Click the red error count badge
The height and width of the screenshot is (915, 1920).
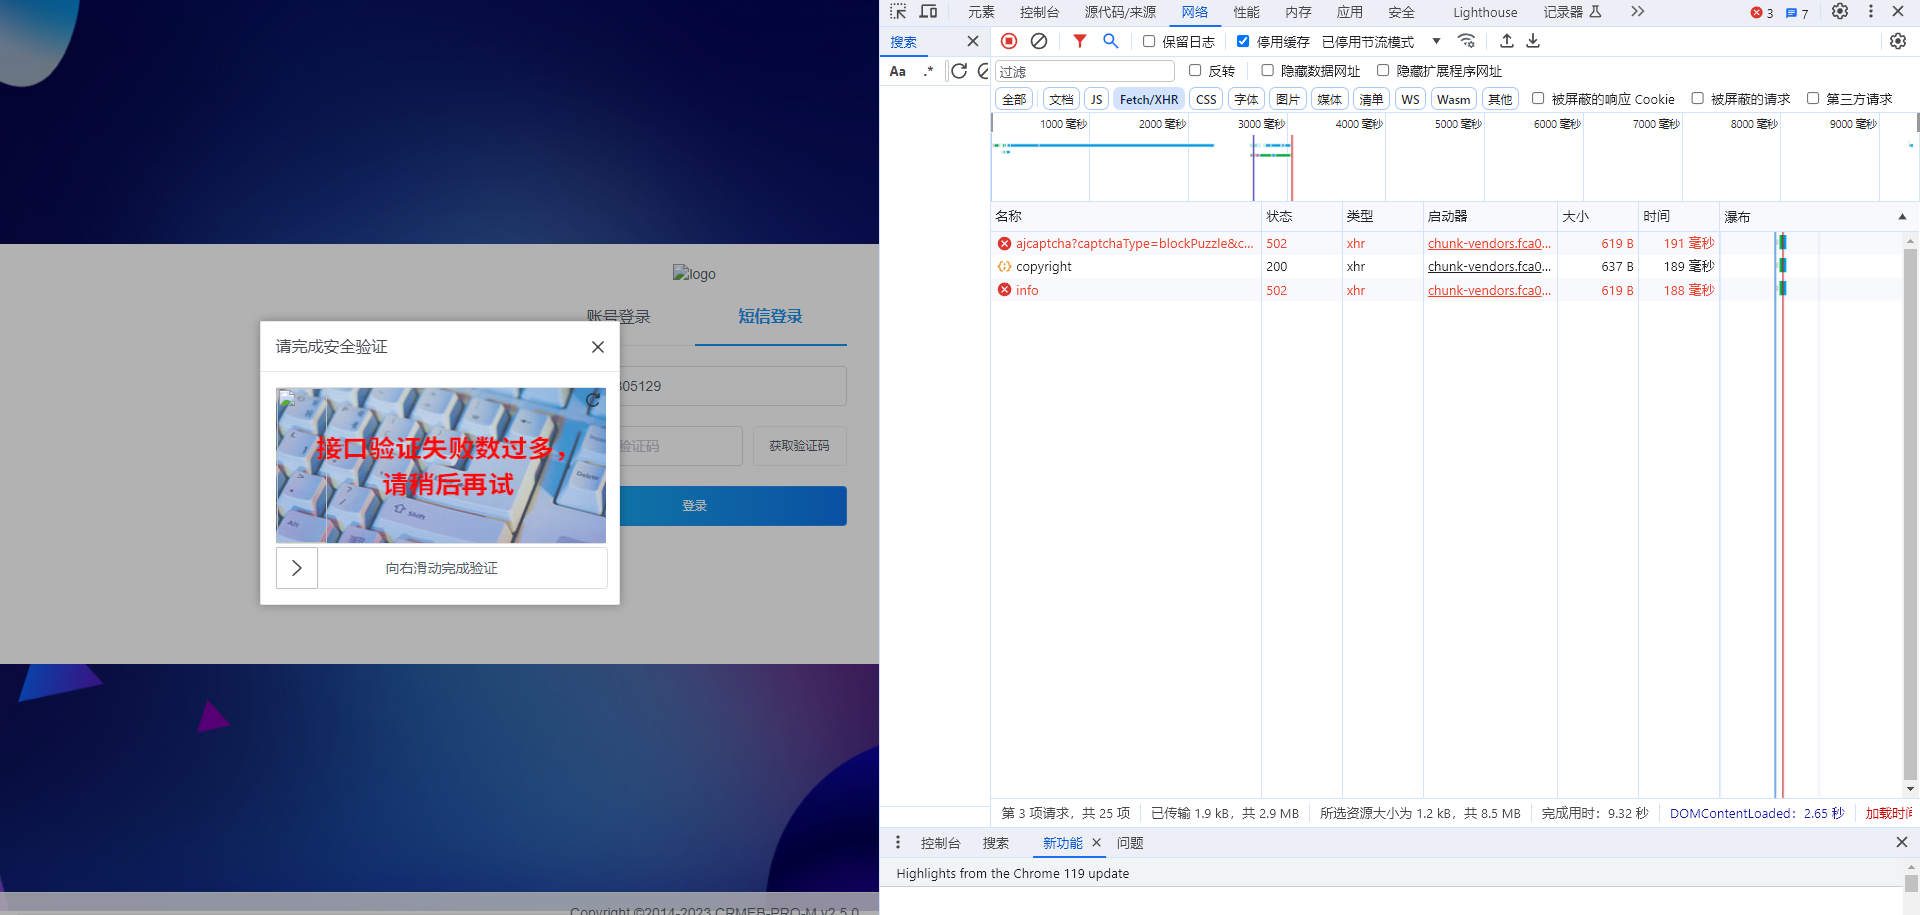1762,13
